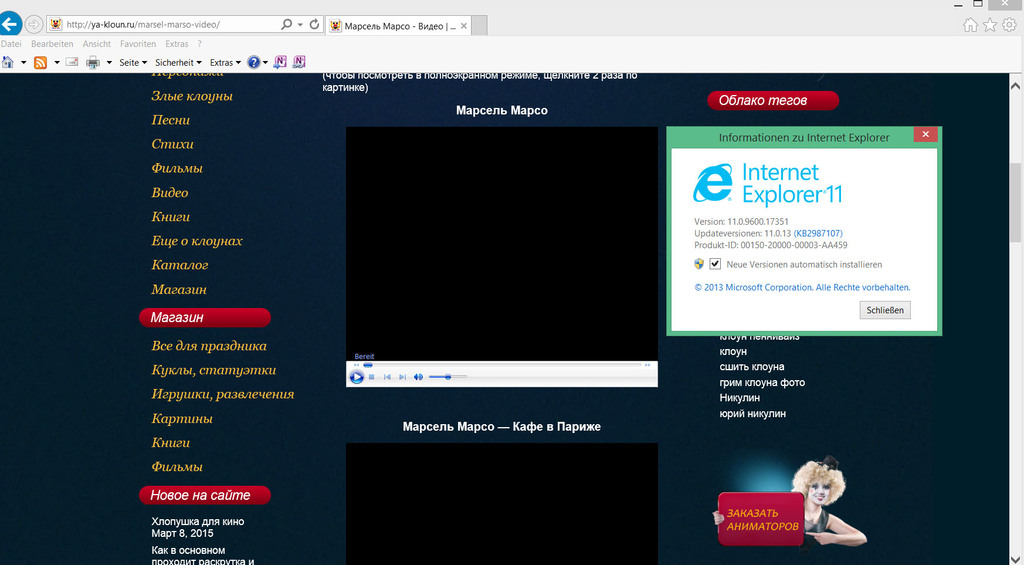
Task: Open the KB2987107 link
Action: point(818,233)
